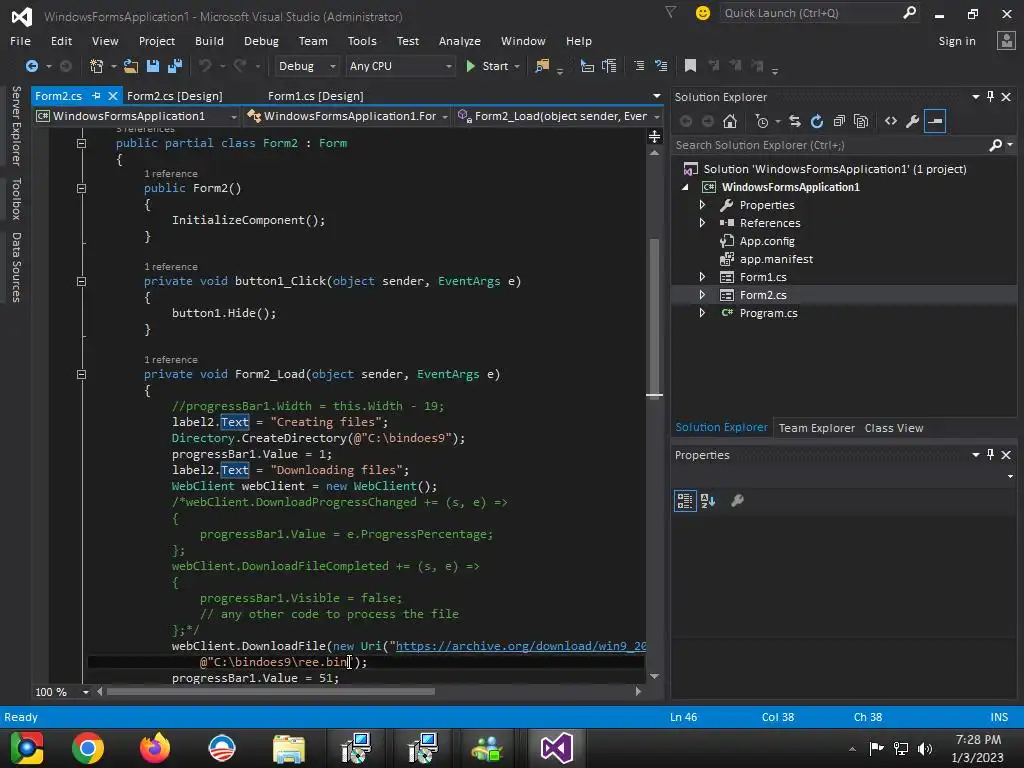Toggle auto-hide pin on Solution Explorer panel
The width and height of the screenshot is (1024, 768).
[991, 97]
